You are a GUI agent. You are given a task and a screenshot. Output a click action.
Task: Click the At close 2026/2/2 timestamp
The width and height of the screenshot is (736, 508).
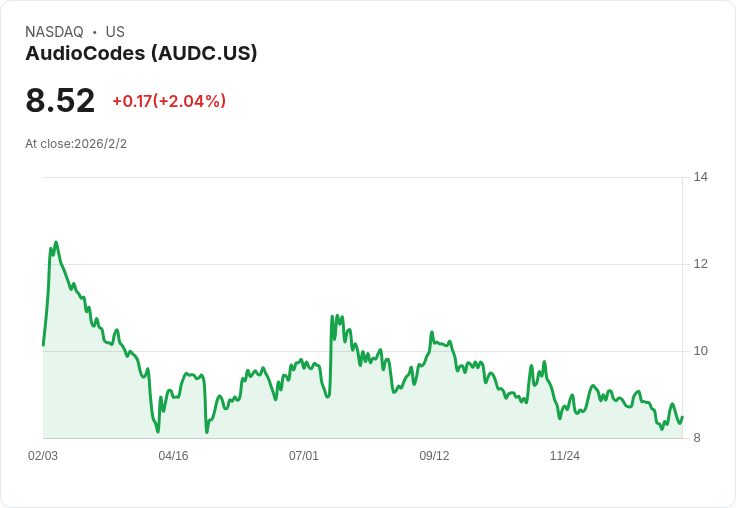[x=76, y=144]
